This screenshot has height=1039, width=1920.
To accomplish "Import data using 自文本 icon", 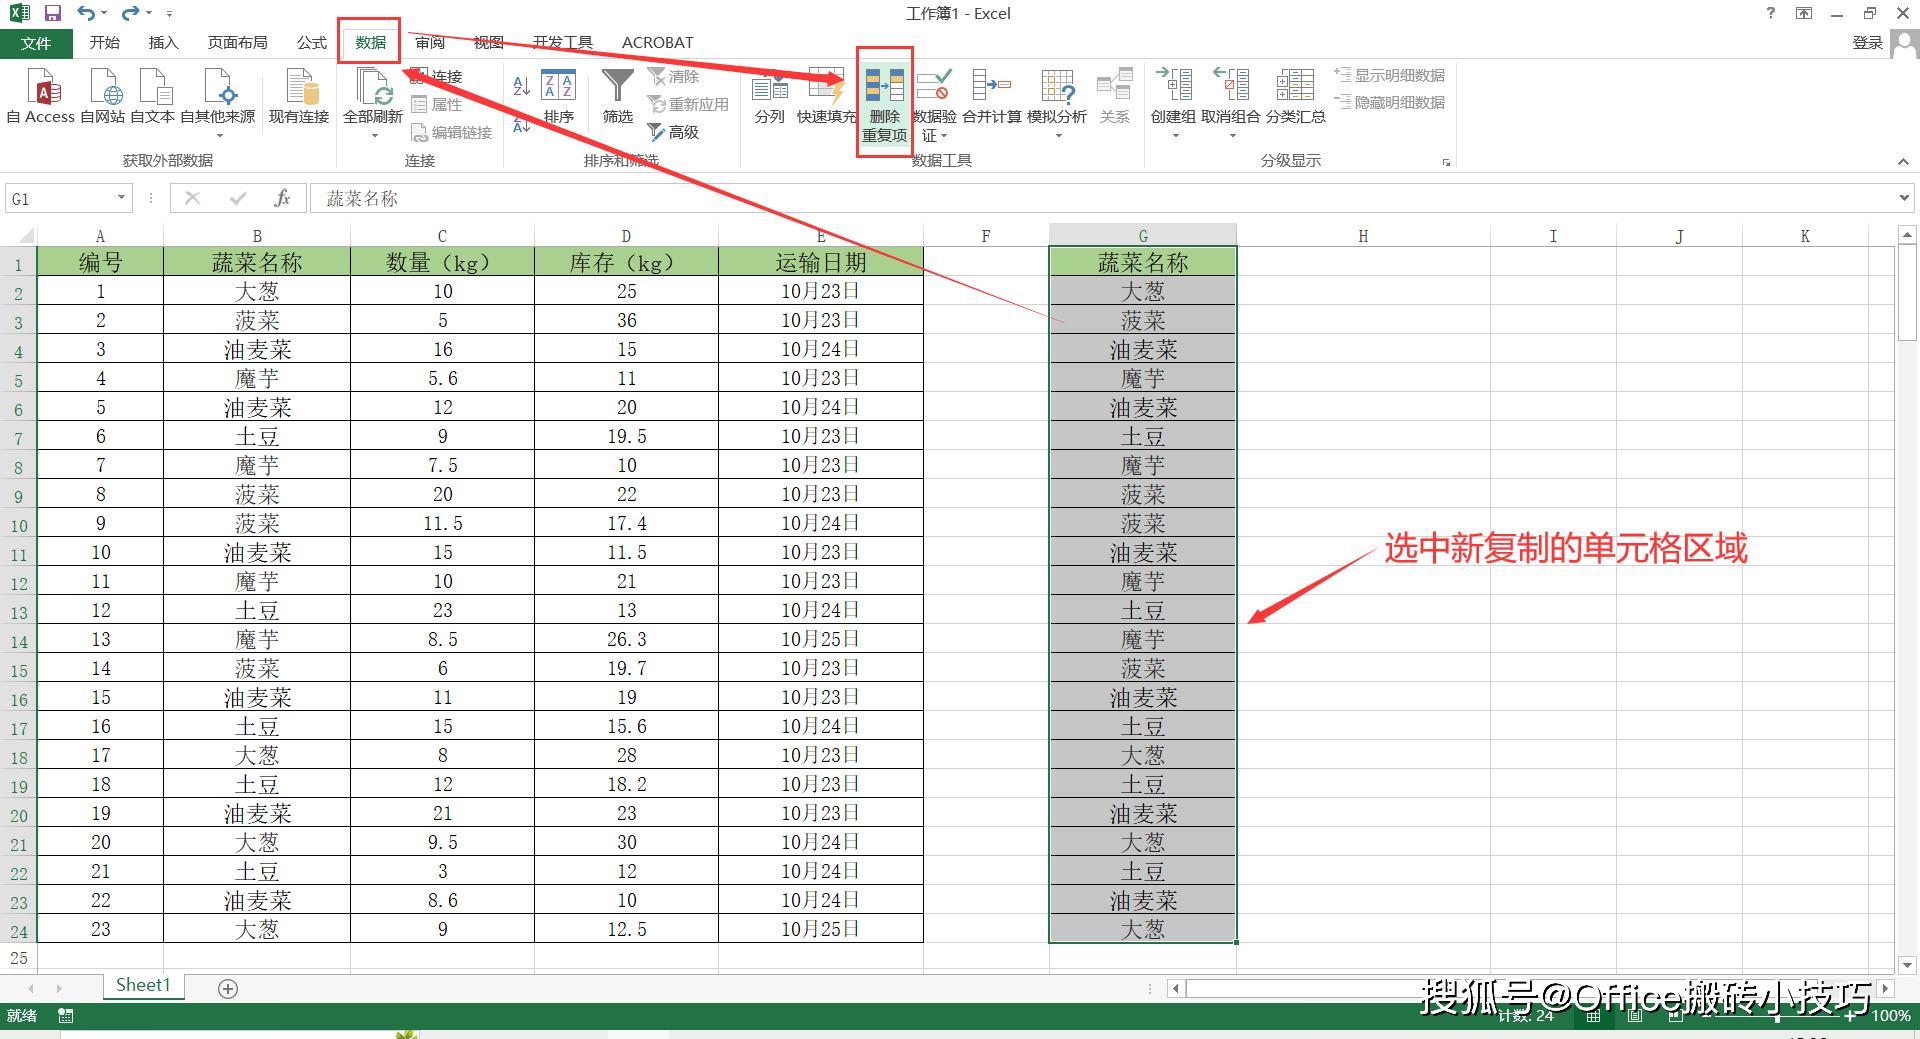I will [x=153, y=96].
